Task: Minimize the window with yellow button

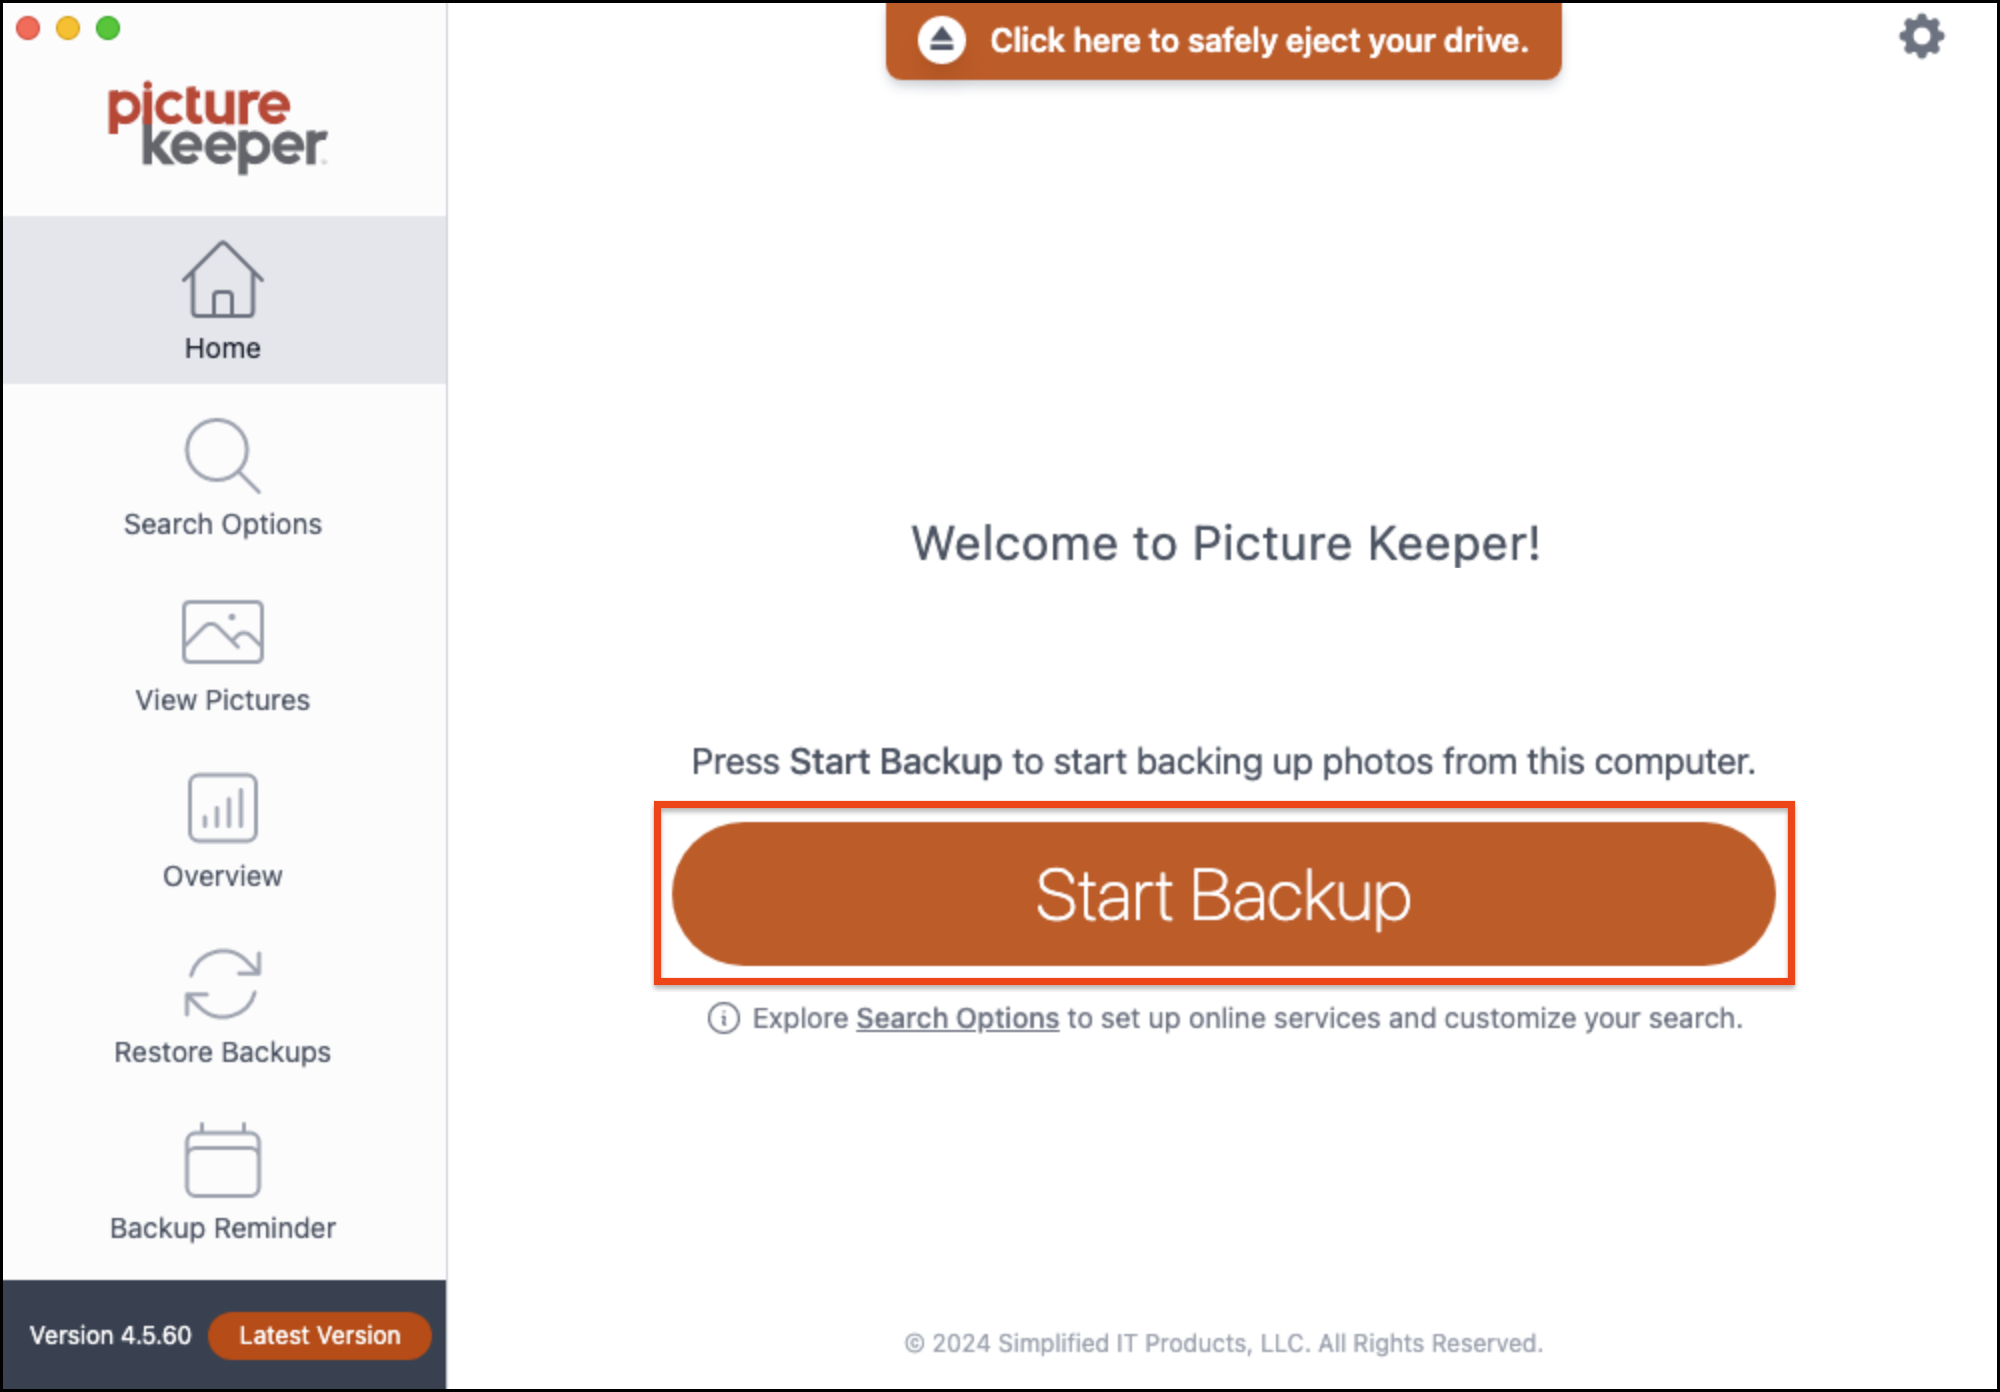Action: click(68, 28)
